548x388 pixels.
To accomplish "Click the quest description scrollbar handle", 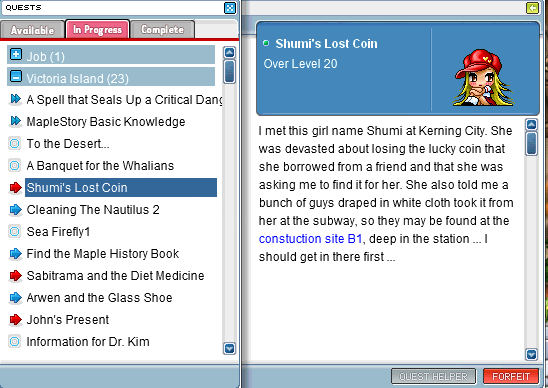I will (531, 143).
